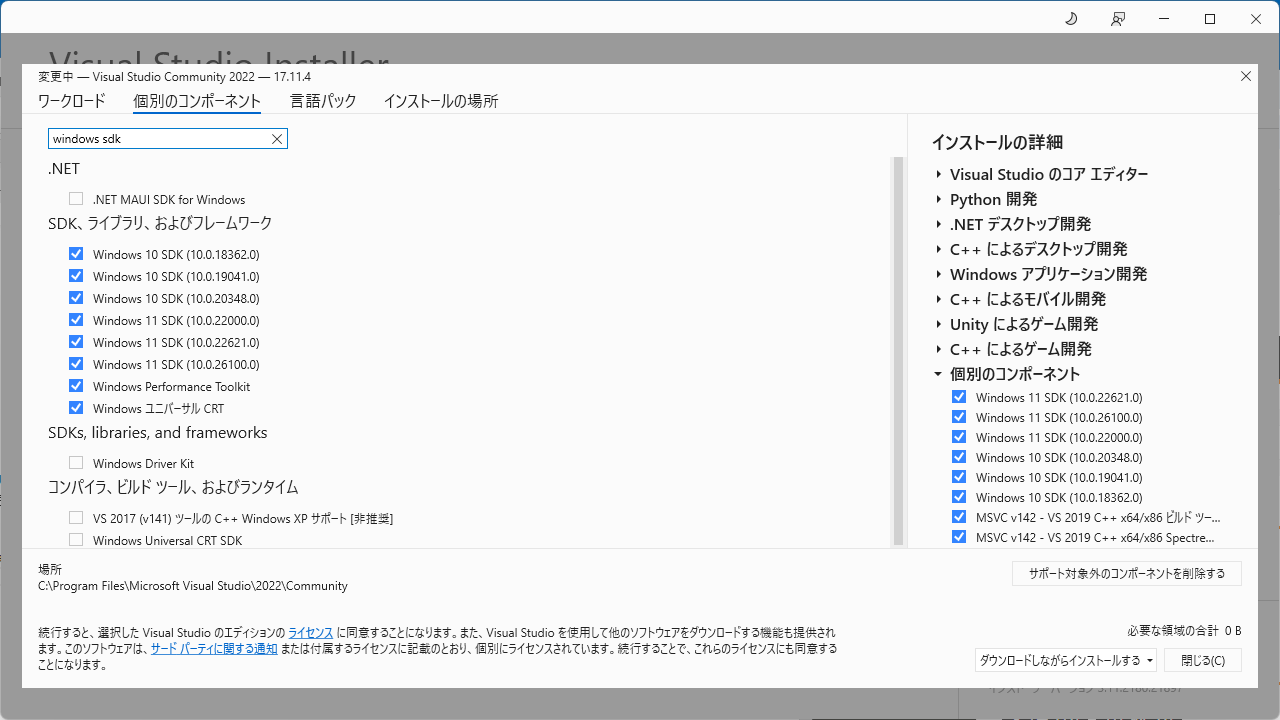Click サポート対象外のコンポーネントを削除する button

(1127, 573)
